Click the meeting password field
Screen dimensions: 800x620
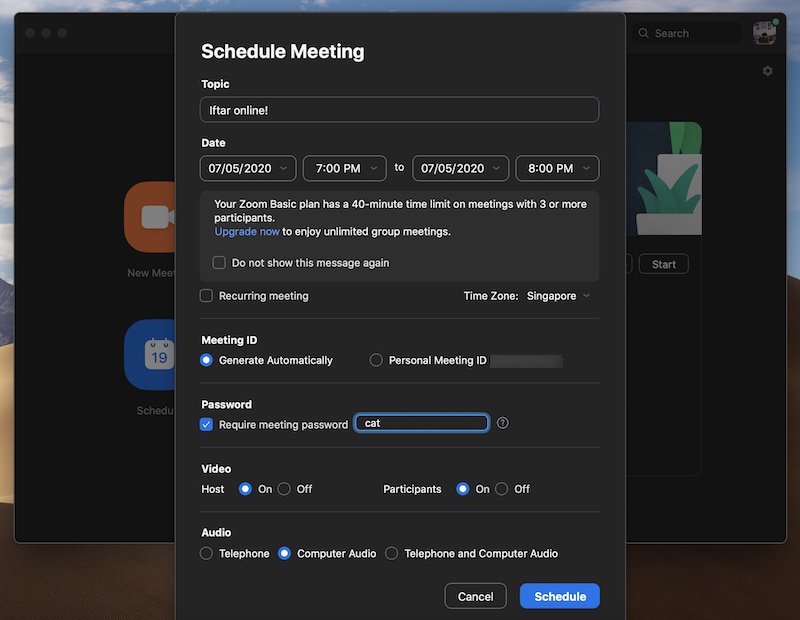tap(422, 423)
